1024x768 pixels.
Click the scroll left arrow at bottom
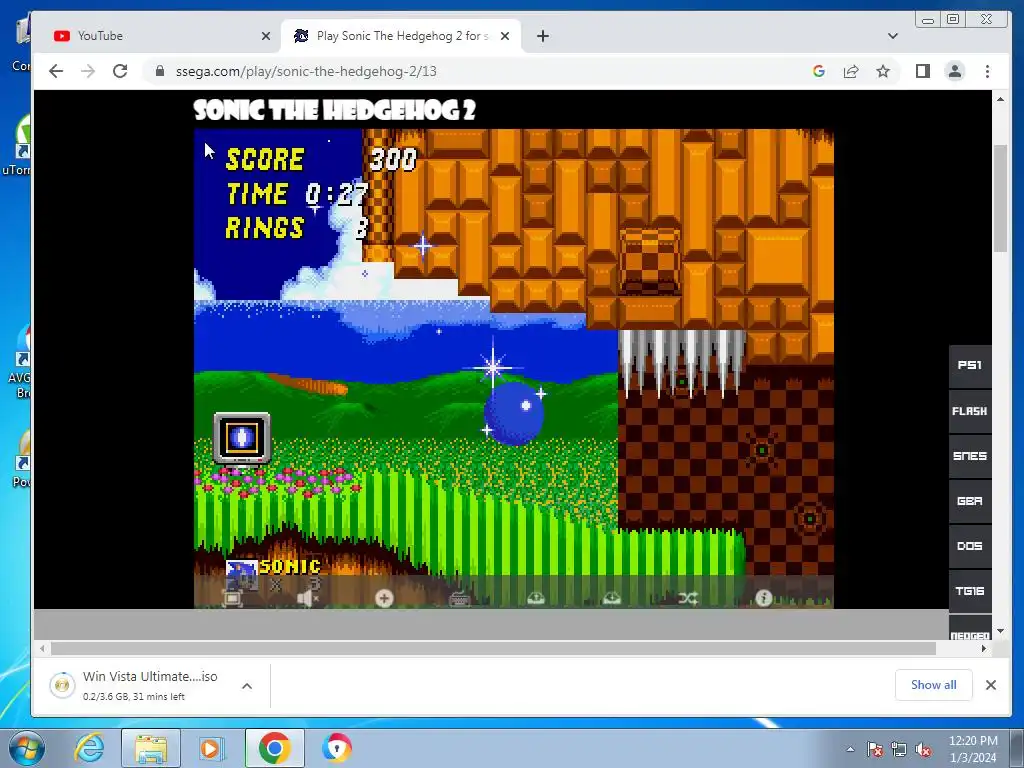click(42, 648)
